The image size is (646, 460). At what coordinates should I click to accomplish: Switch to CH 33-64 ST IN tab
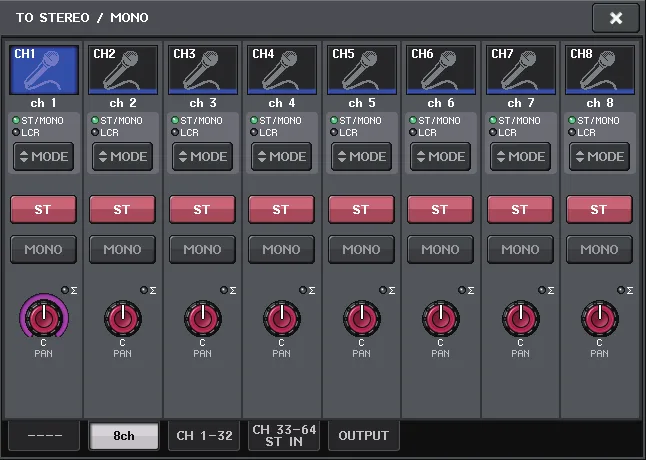click(284, 436)
